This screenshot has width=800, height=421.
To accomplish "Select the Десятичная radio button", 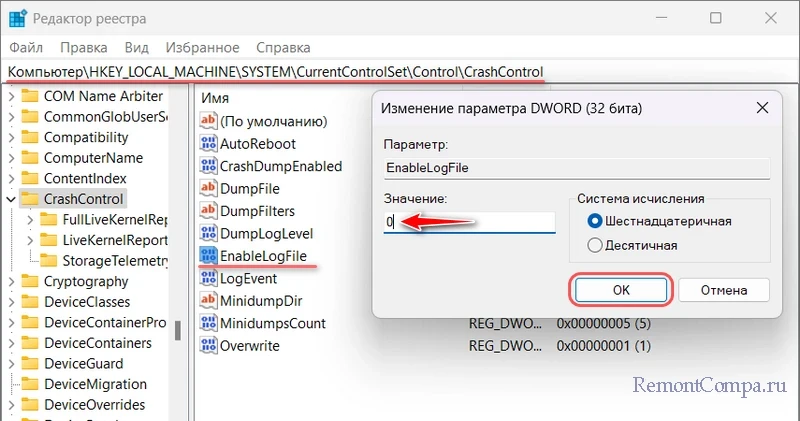I will pyautogui.click(x=596, y=245).
